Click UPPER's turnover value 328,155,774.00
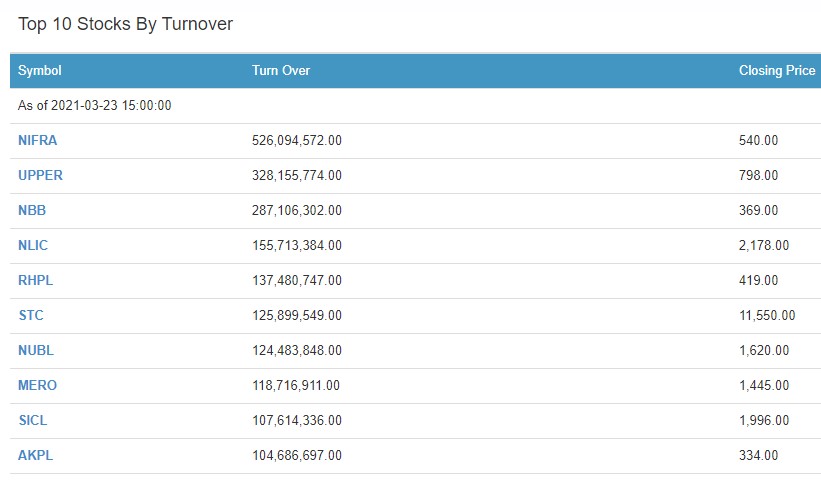The image size is (821, 485). click(x=297, y=176)
